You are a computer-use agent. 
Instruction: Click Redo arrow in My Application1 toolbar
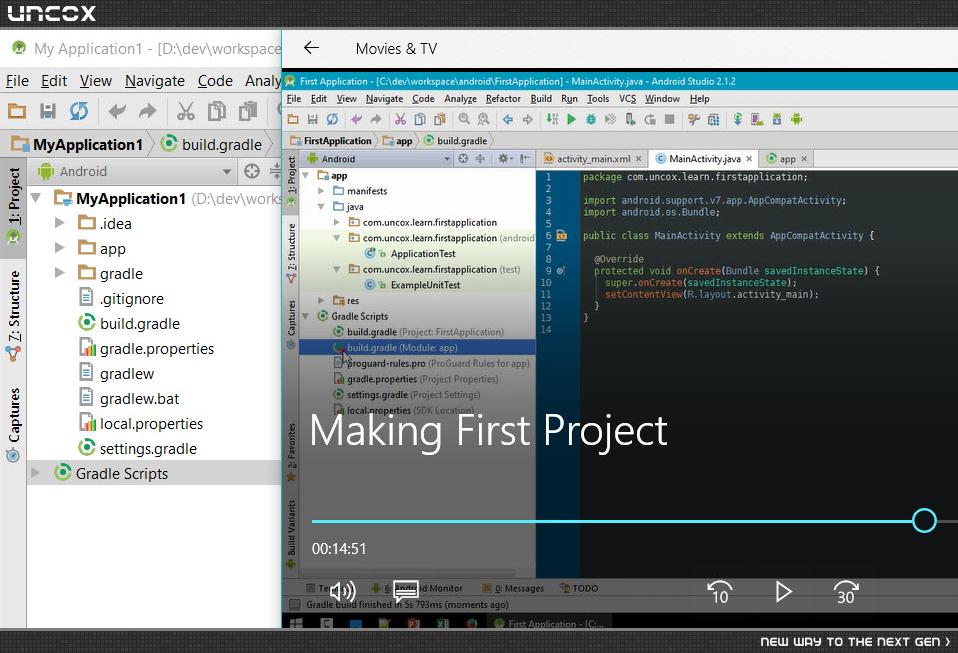(x=147, y=111)
